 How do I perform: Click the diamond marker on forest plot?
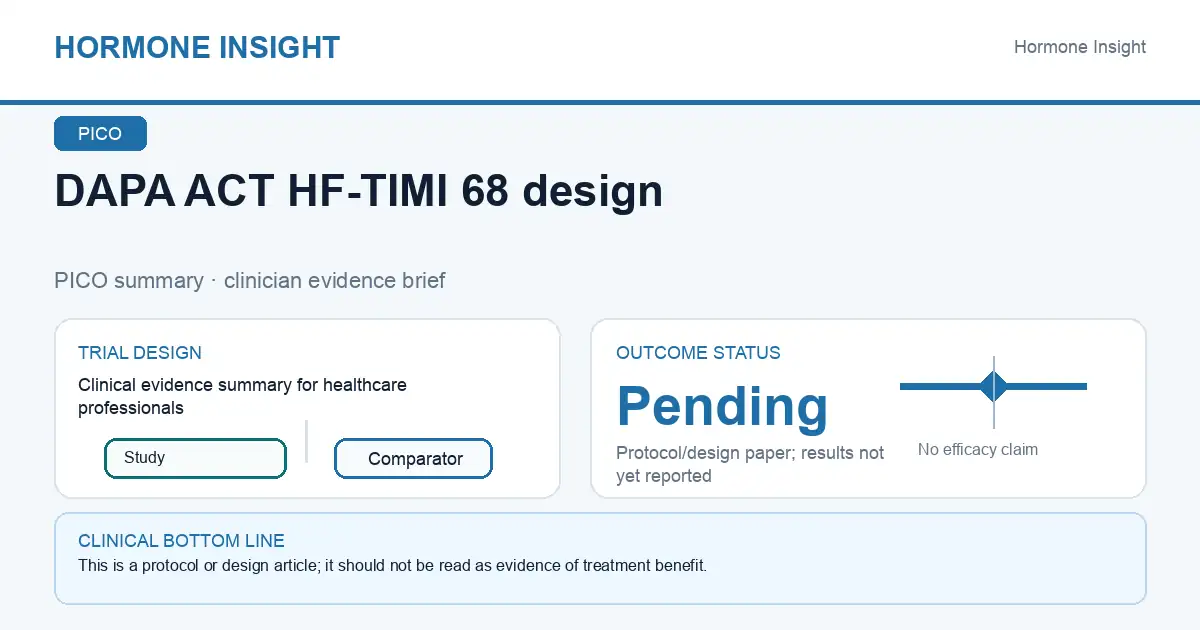click(x=993, y=386)
